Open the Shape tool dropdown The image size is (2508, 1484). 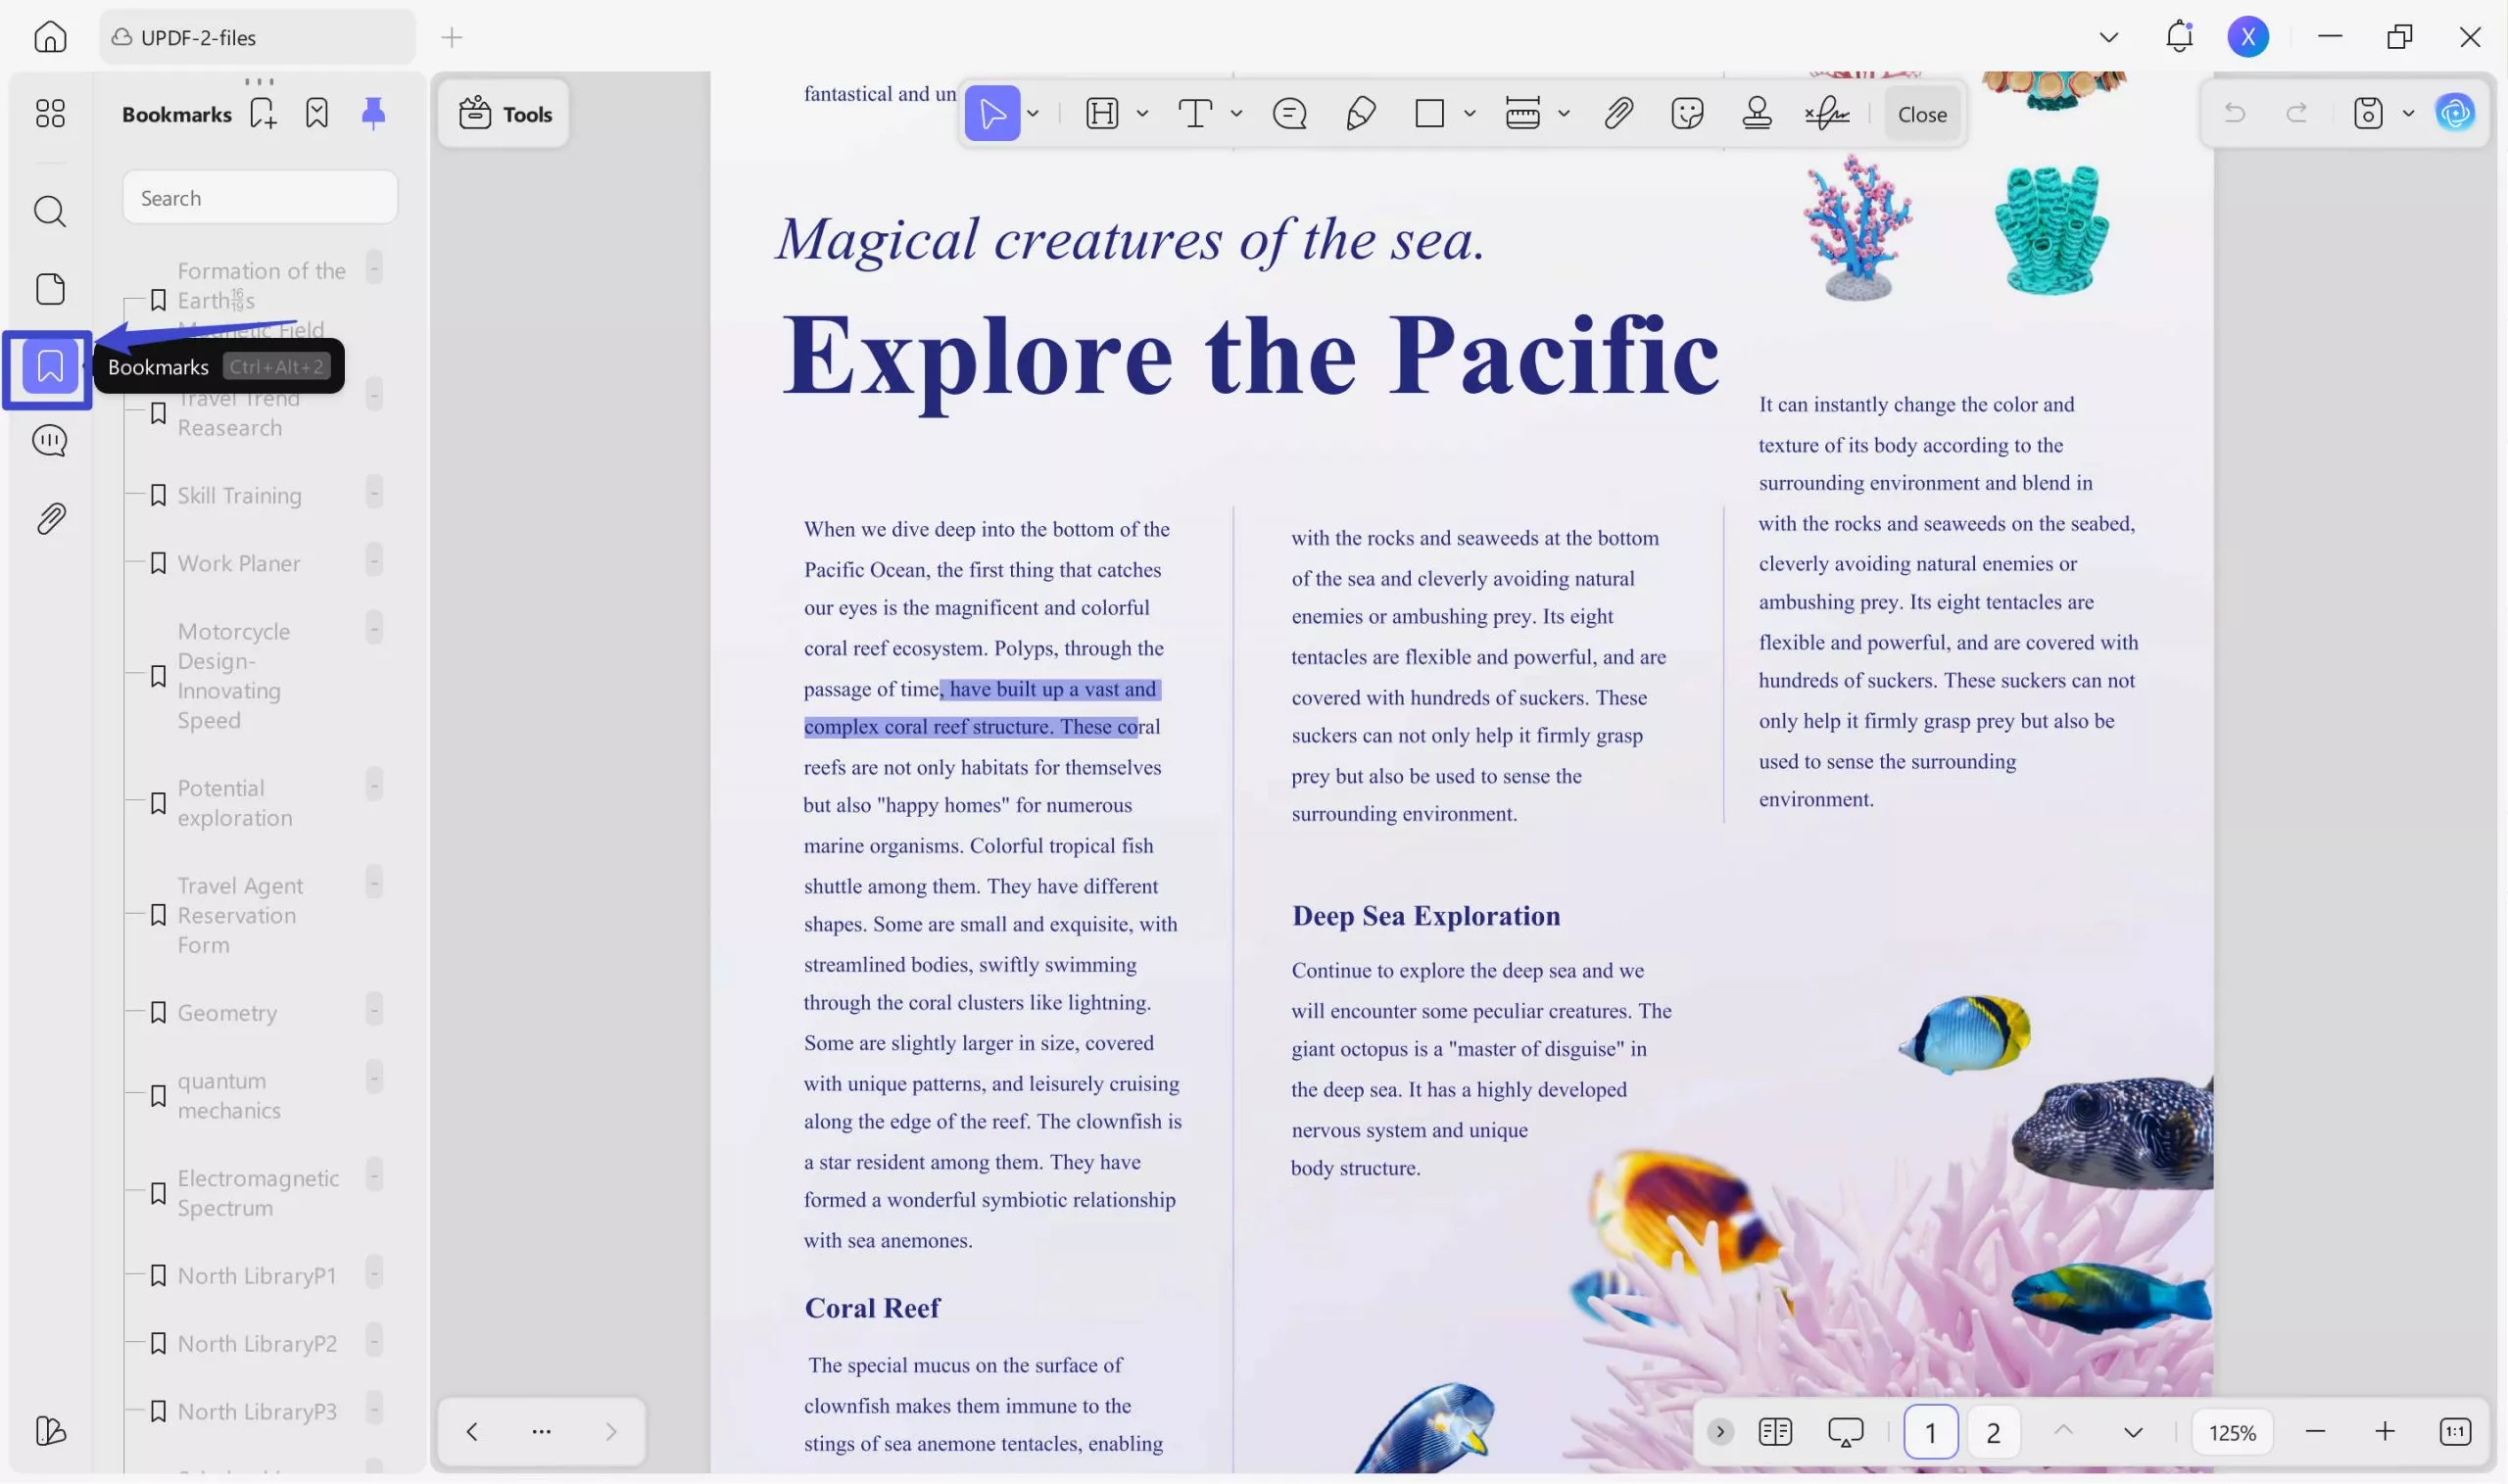click(1468, 113)
